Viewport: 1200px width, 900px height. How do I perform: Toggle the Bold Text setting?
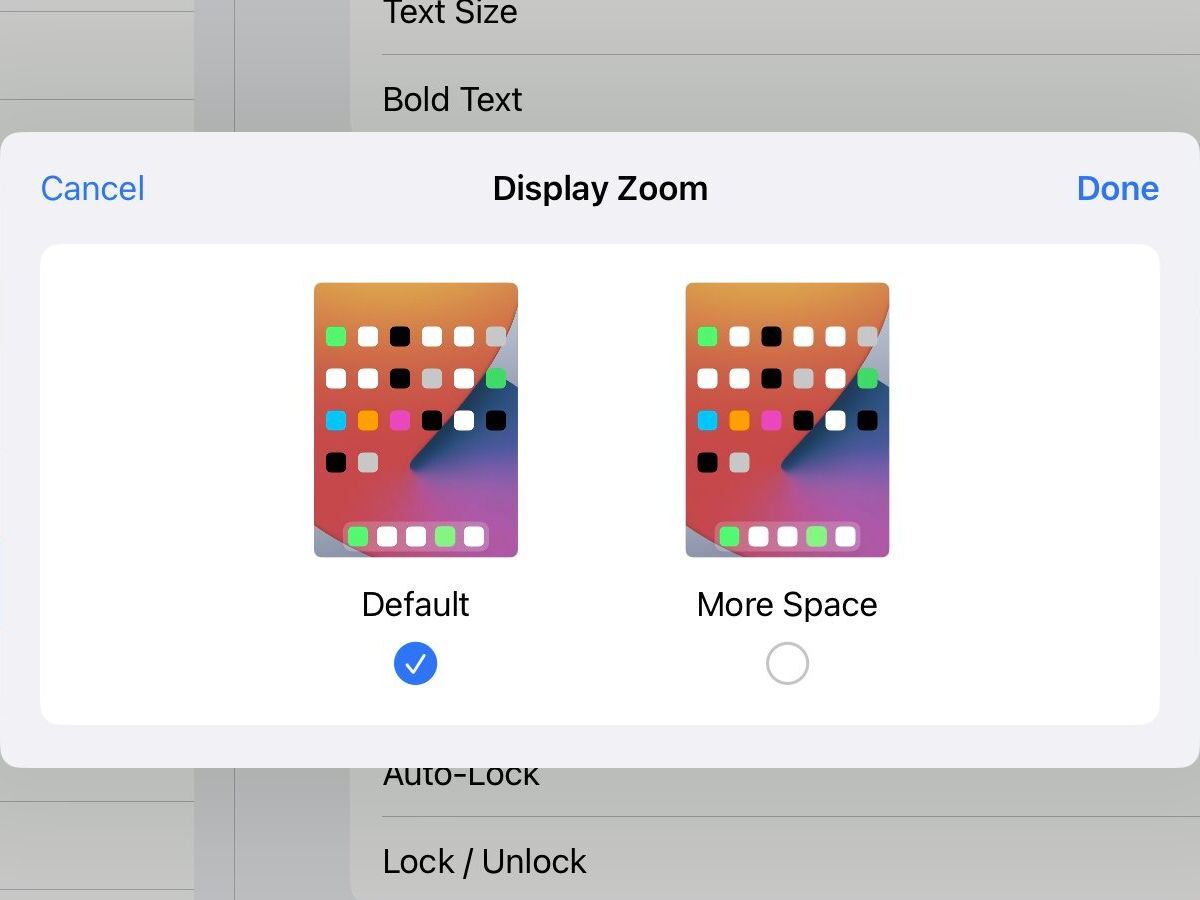[x=452, y=99]
